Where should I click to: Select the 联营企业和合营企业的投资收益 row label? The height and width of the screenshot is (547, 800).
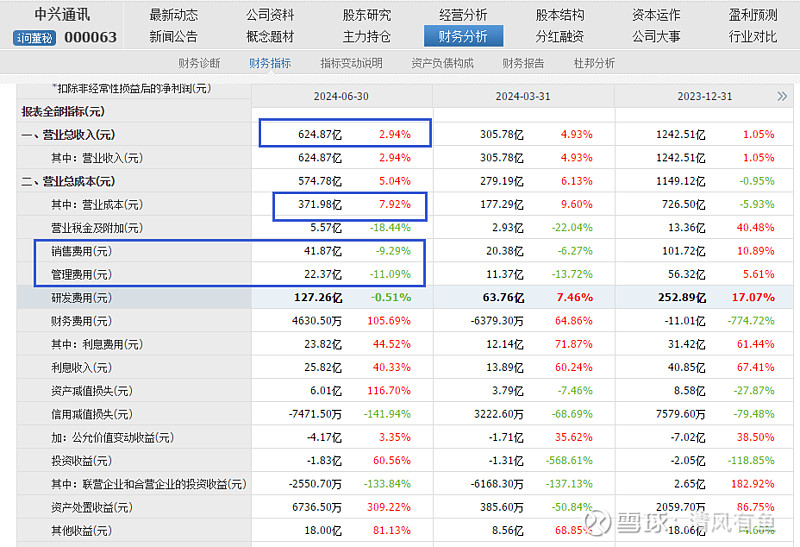[149, 484]
